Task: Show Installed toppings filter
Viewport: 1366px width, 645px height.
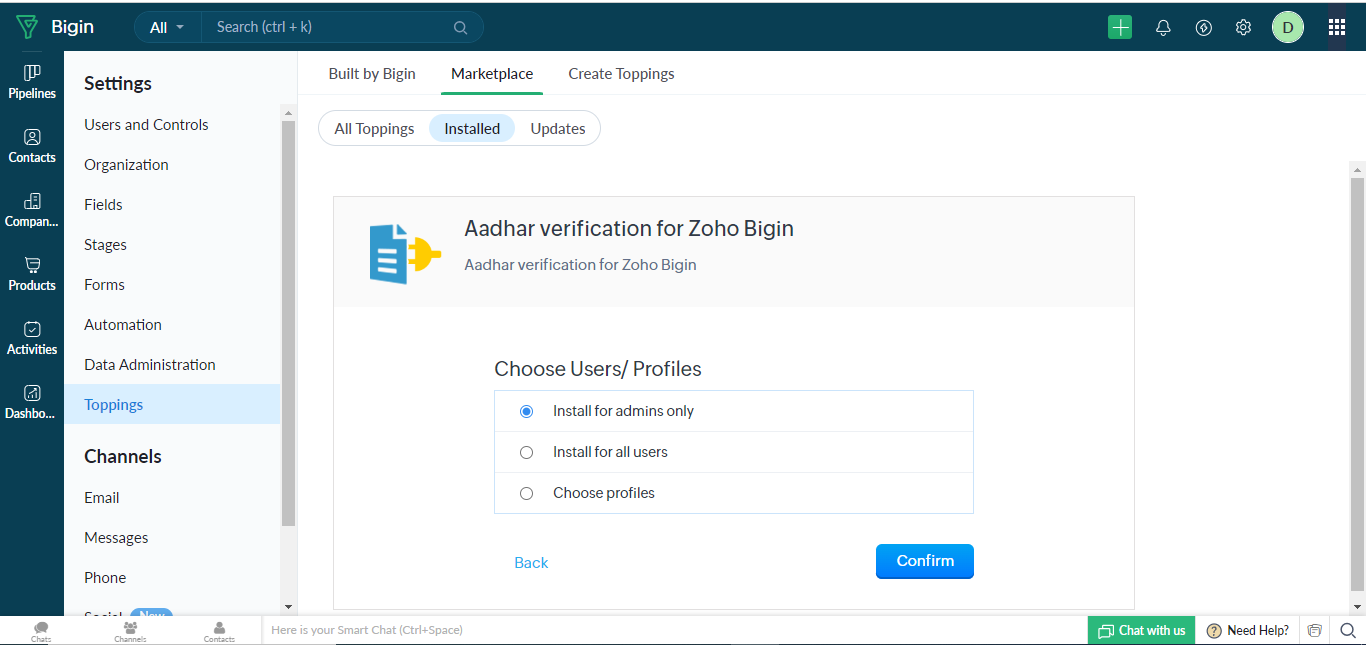Action: tap(472, 128)
